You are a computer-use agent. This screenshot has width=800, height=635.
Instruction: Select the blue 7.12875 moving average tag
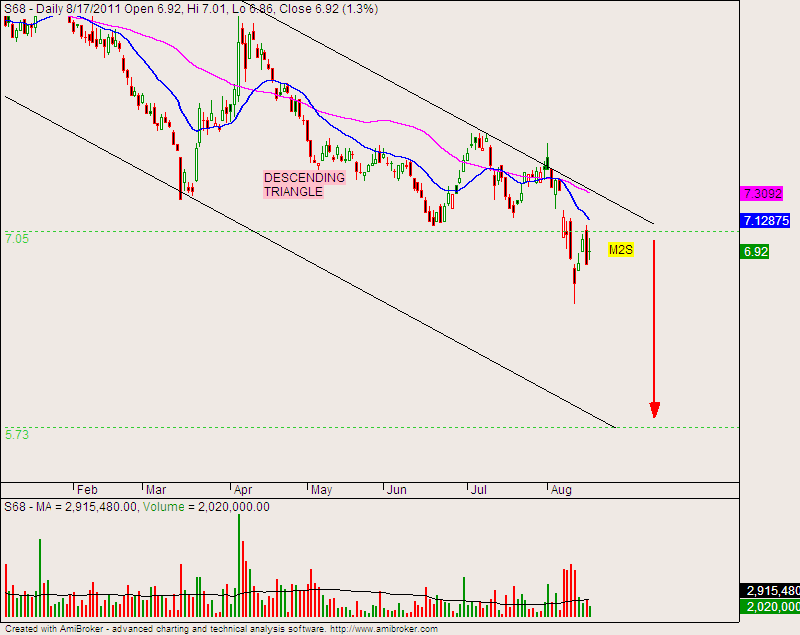[x=769, y=220]
